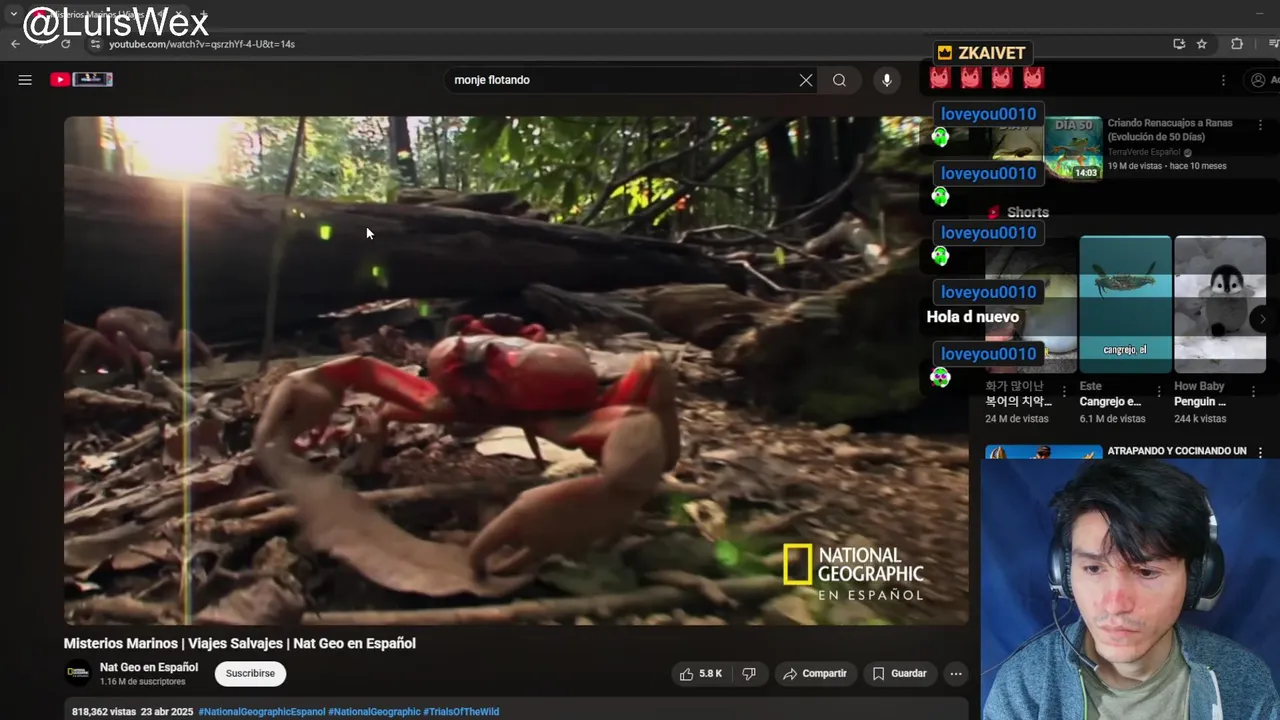Screen dimensions: 1280x720
Task: View site information icon in address bar
Action: point(95,44)
